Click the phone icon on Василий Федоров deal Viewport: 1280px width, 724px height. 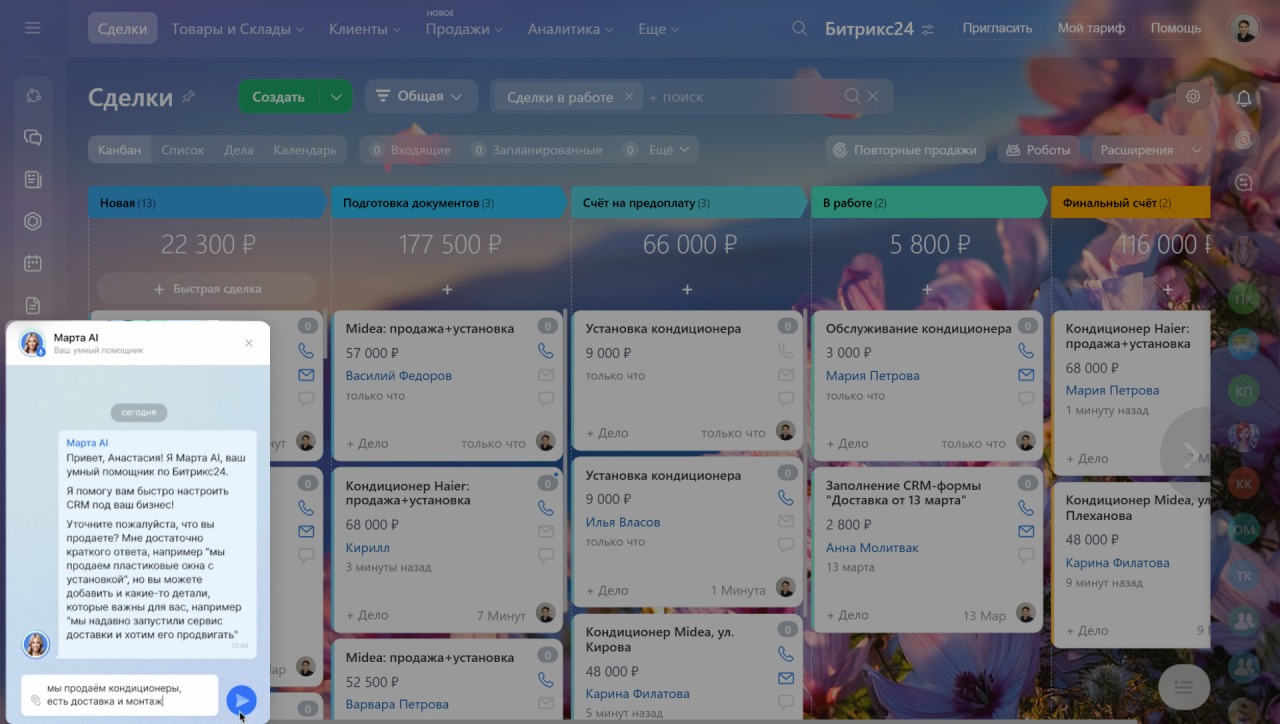tap(545, 351)
